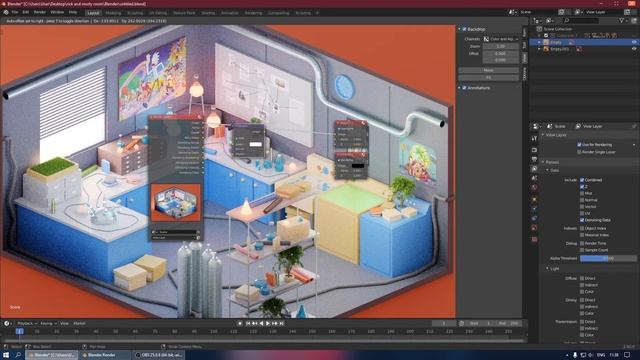Expand the Annotations panel arrow
The image size is (640, 360).
tap(459, 88)
